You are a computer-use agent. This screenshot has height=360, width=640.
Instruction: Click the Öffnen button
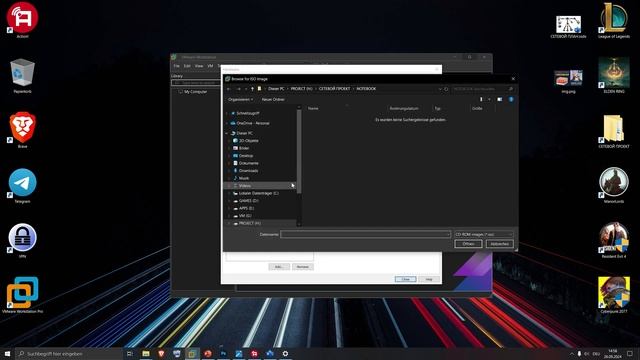(x=468, y=244)
